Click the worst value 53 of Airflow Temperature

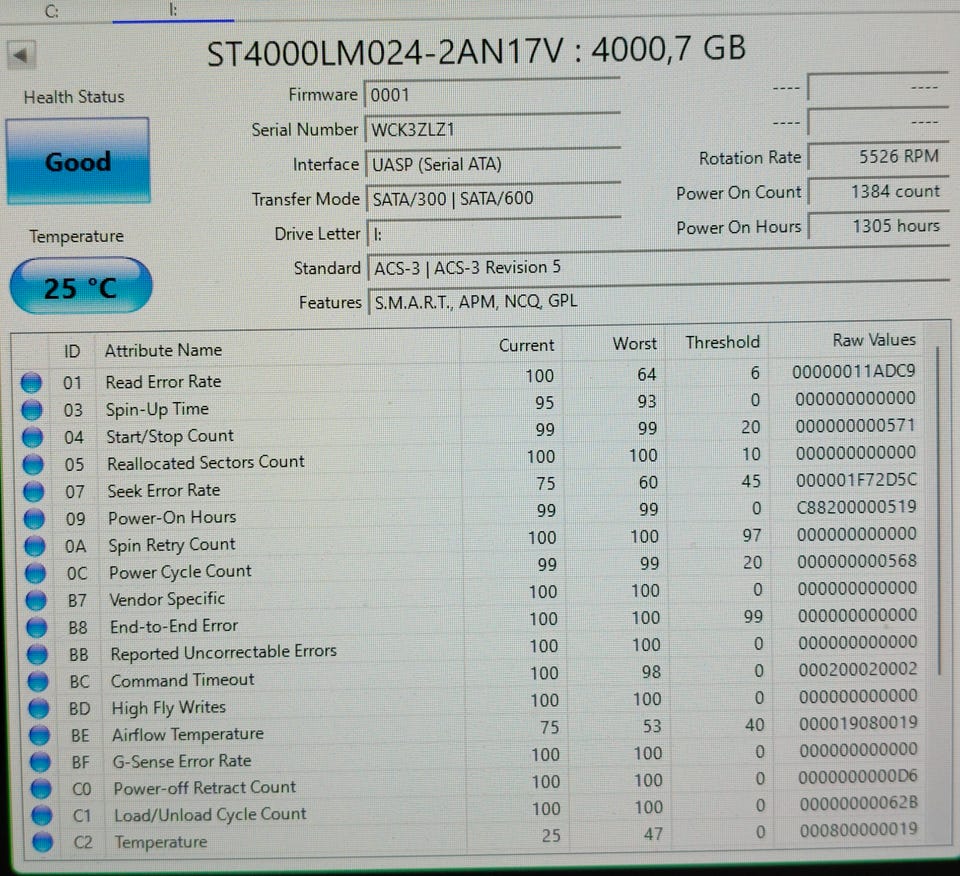coord(652,726)
